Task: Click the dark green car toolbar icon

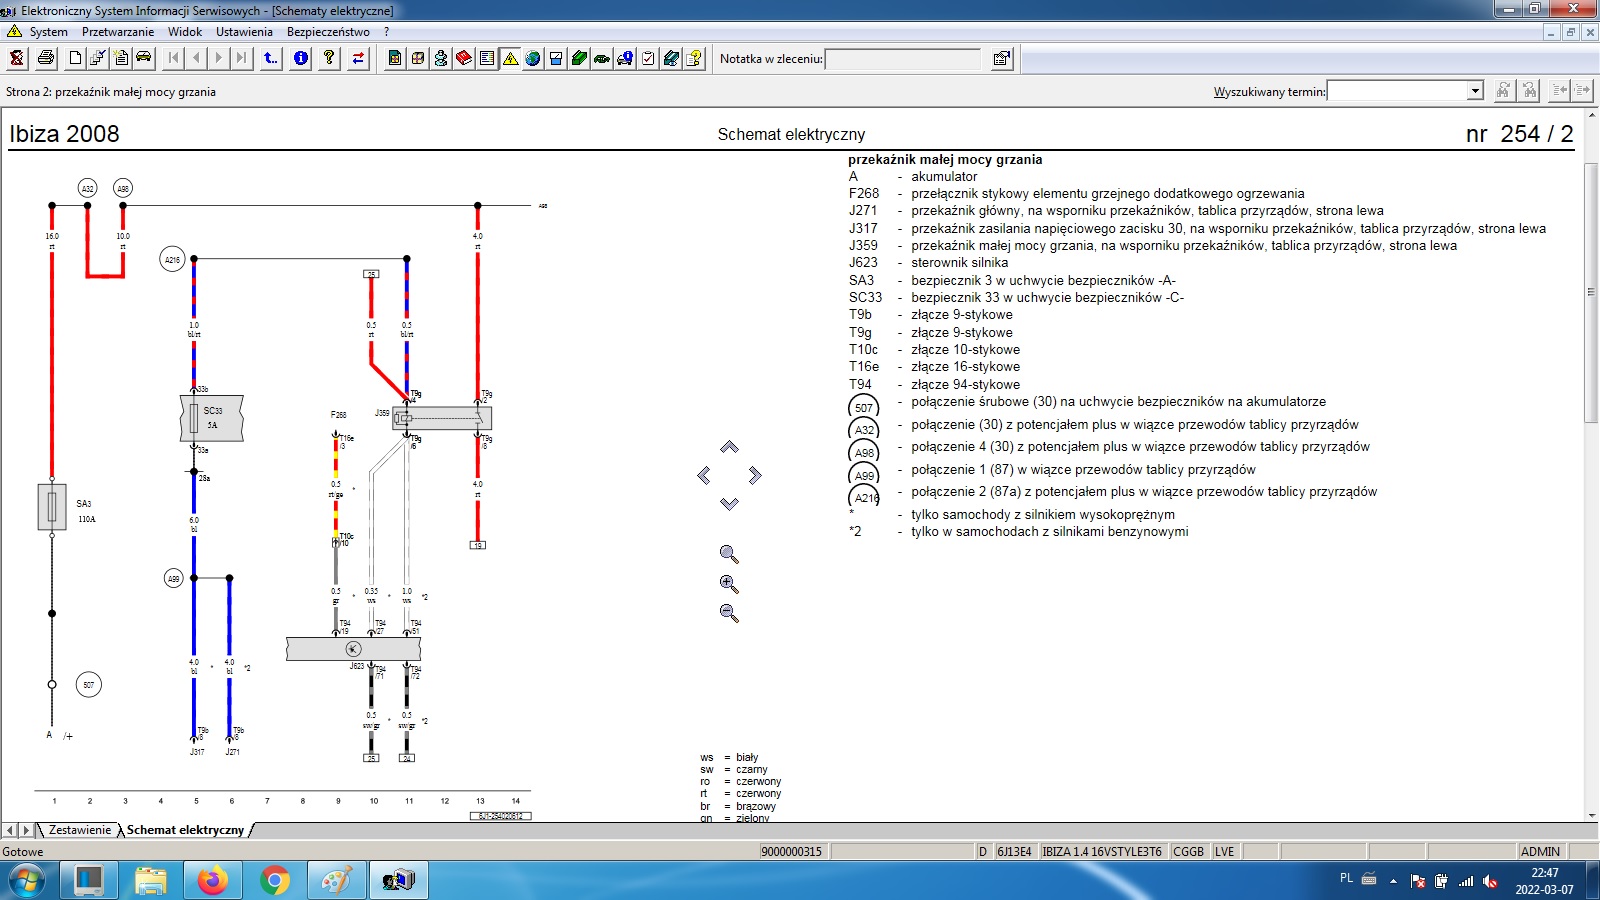Action: pos(602,58)
